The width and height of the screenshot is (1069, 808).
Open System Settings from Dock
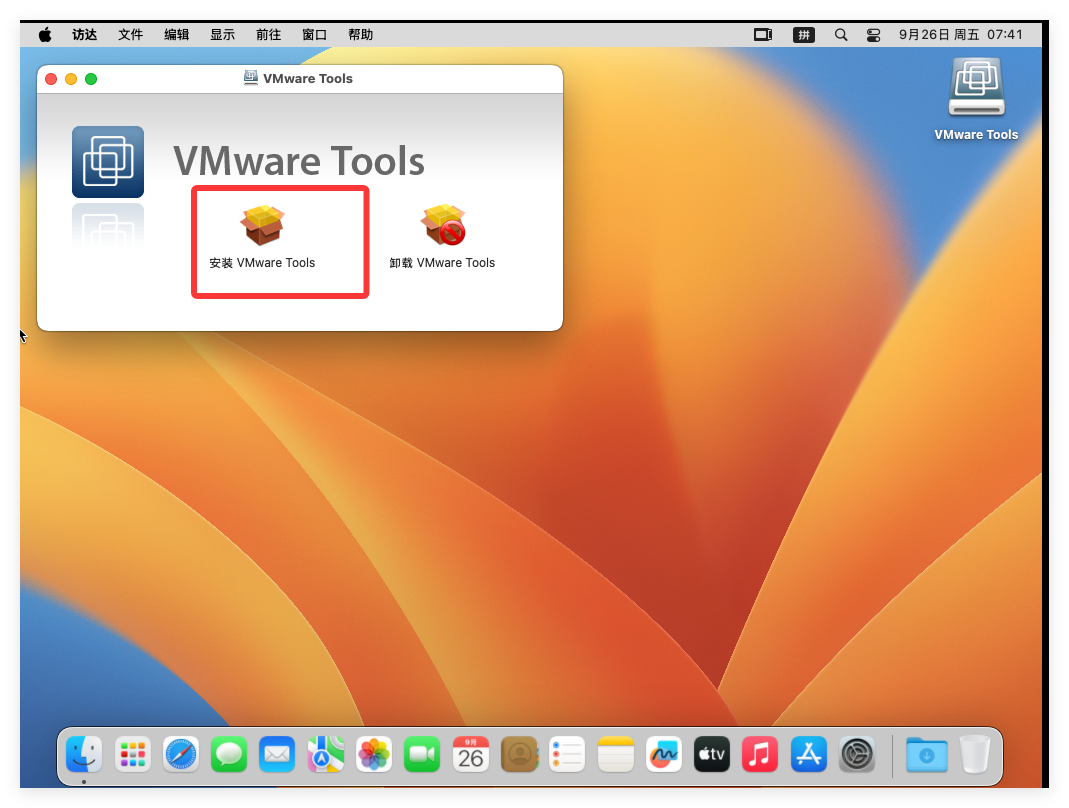click(857, 754)
